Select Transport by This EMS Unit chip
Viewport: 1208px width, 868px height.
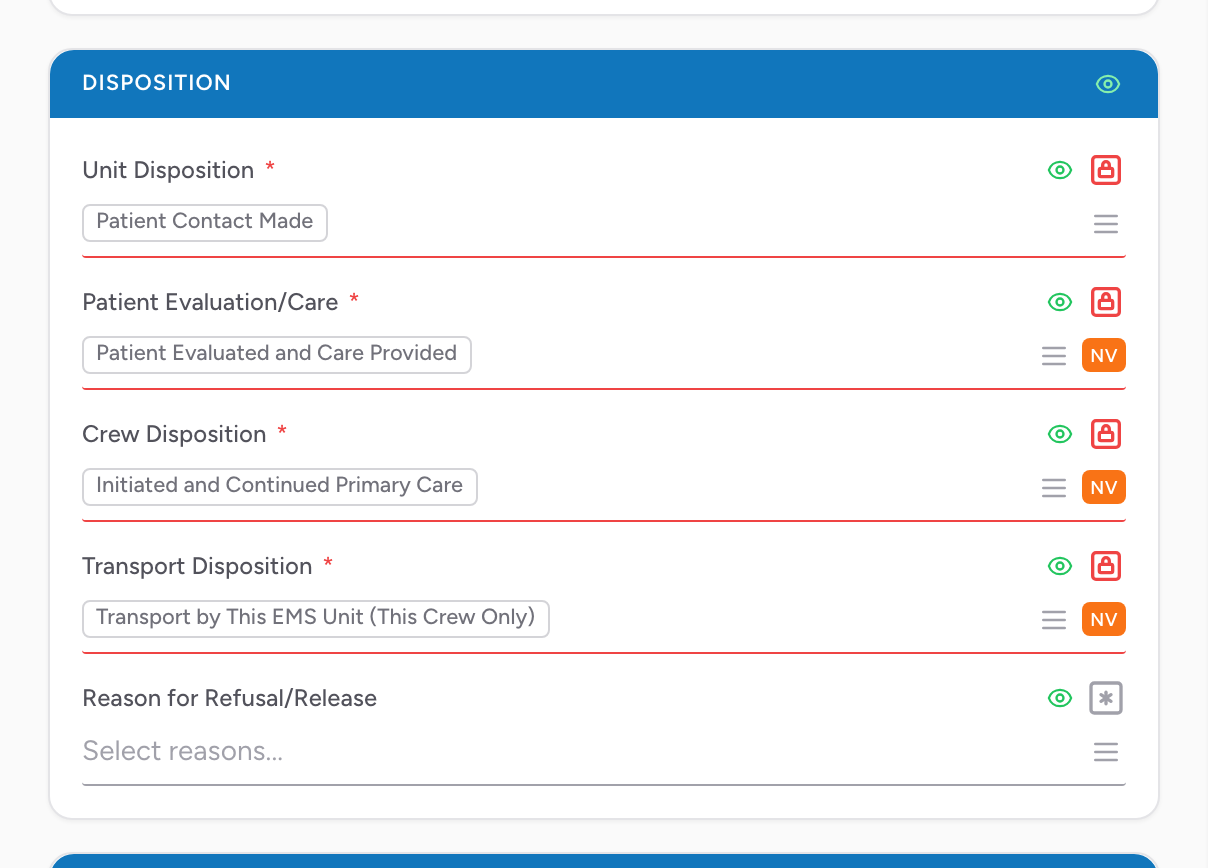(x=316, y=618)
